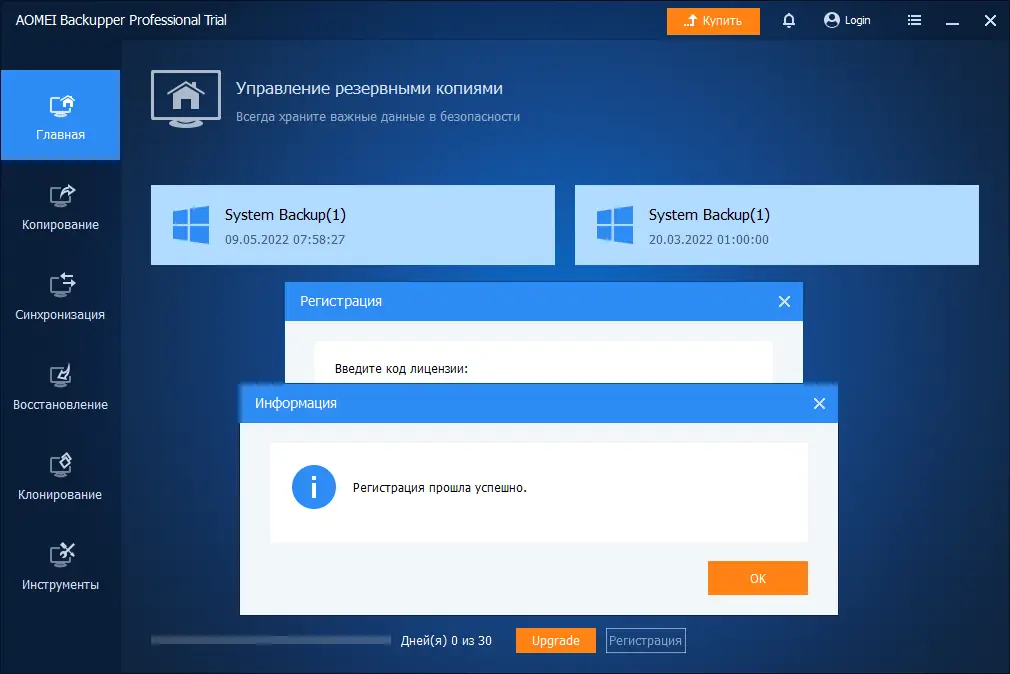Select System Backup(1) dated 09.05.2022
Image resolution: width=1010 pixels, height=674 pixels.
tap(353, 225)
